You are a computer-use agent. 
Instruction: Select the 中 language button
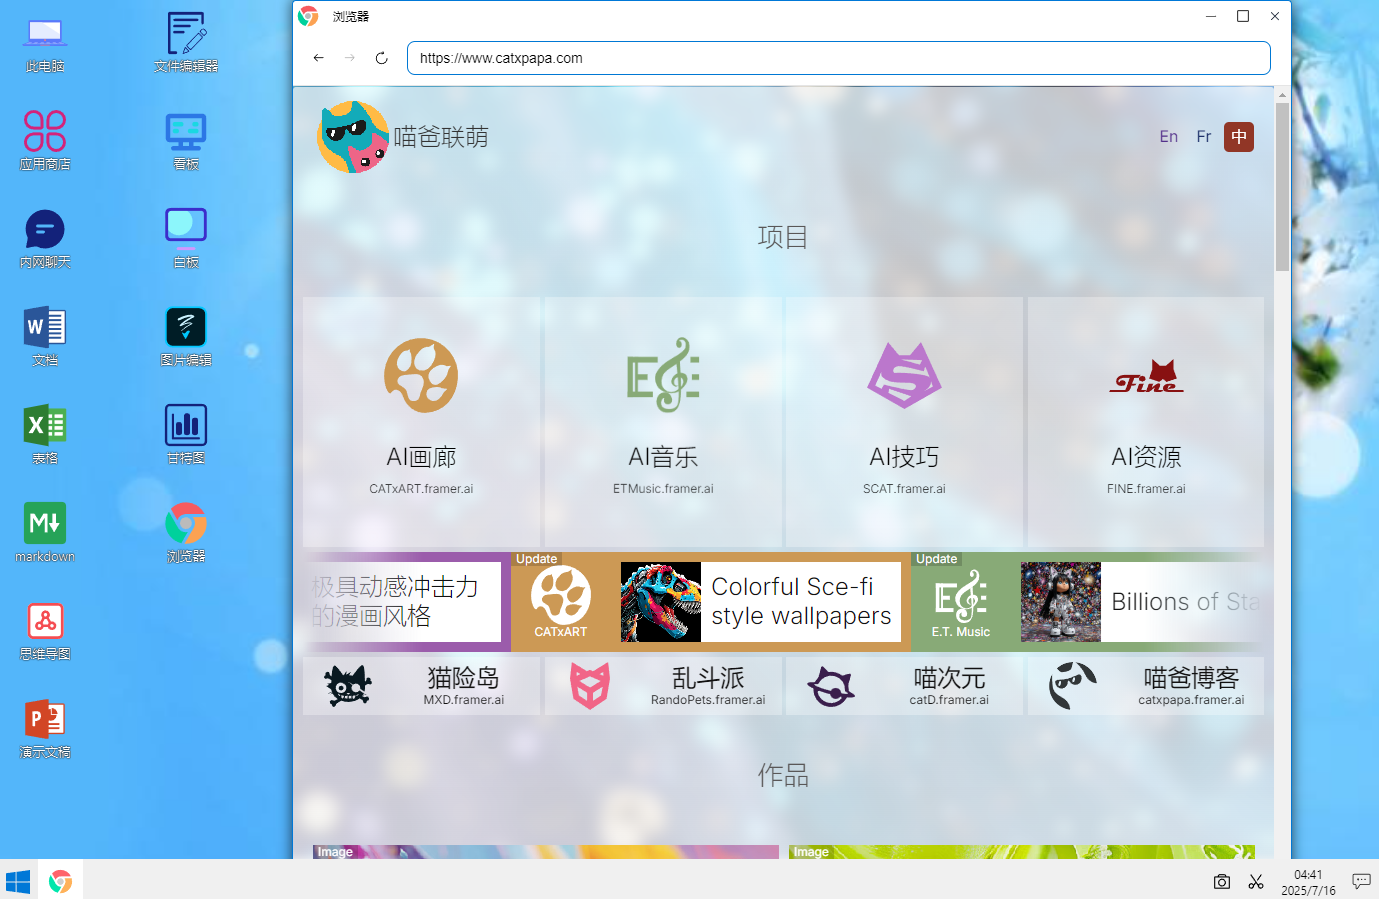(x=1239, y=137)
